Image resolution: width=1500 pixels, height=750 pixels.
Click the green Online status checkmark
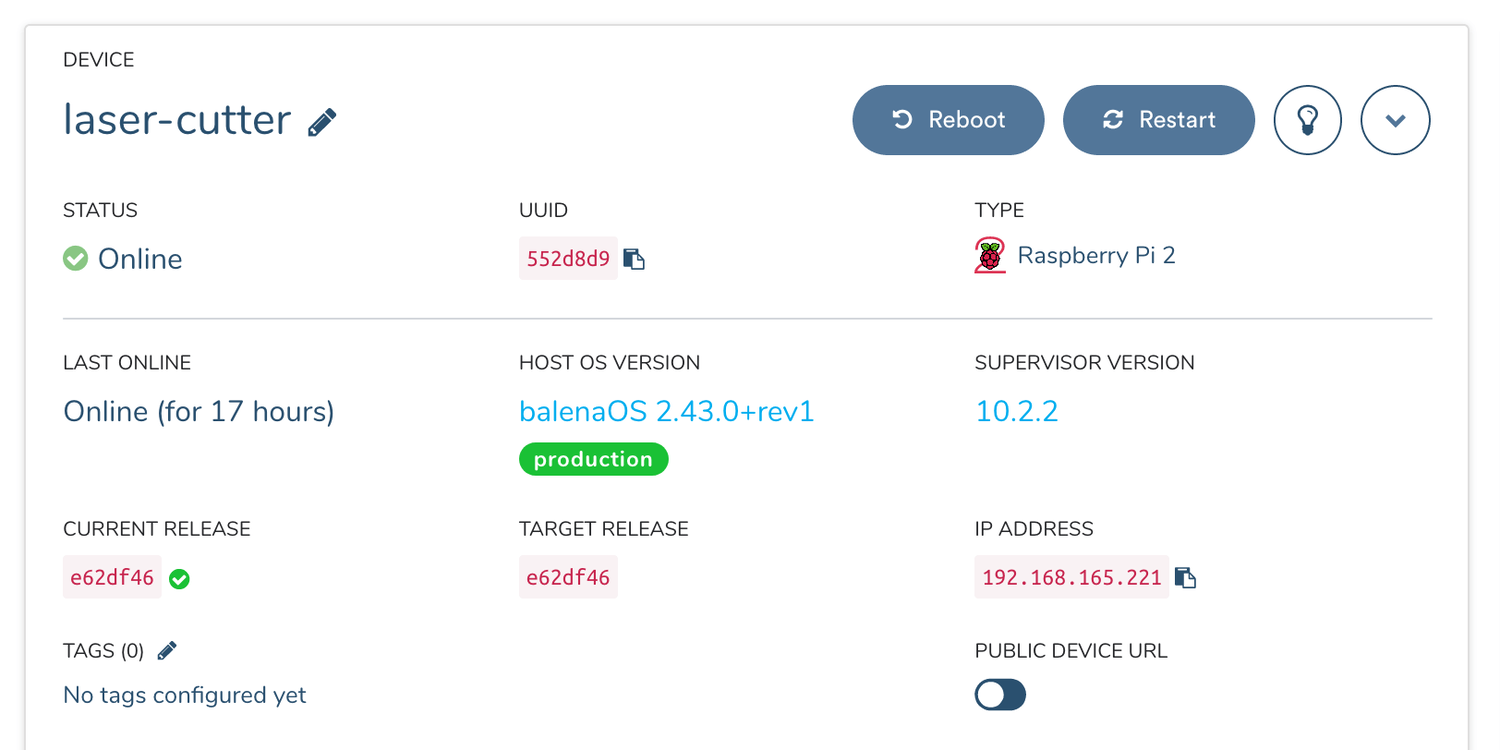(x=75, y=259)
